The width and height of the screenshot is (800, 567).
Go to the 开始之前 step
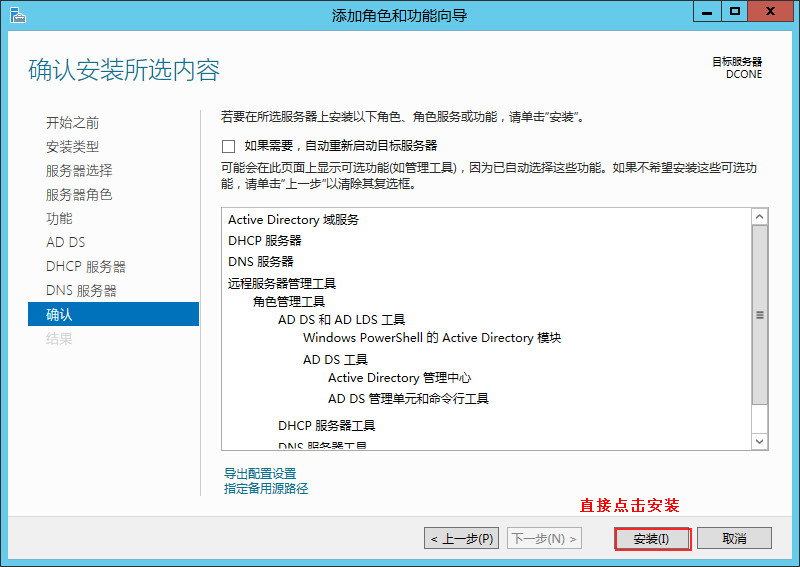73,123
